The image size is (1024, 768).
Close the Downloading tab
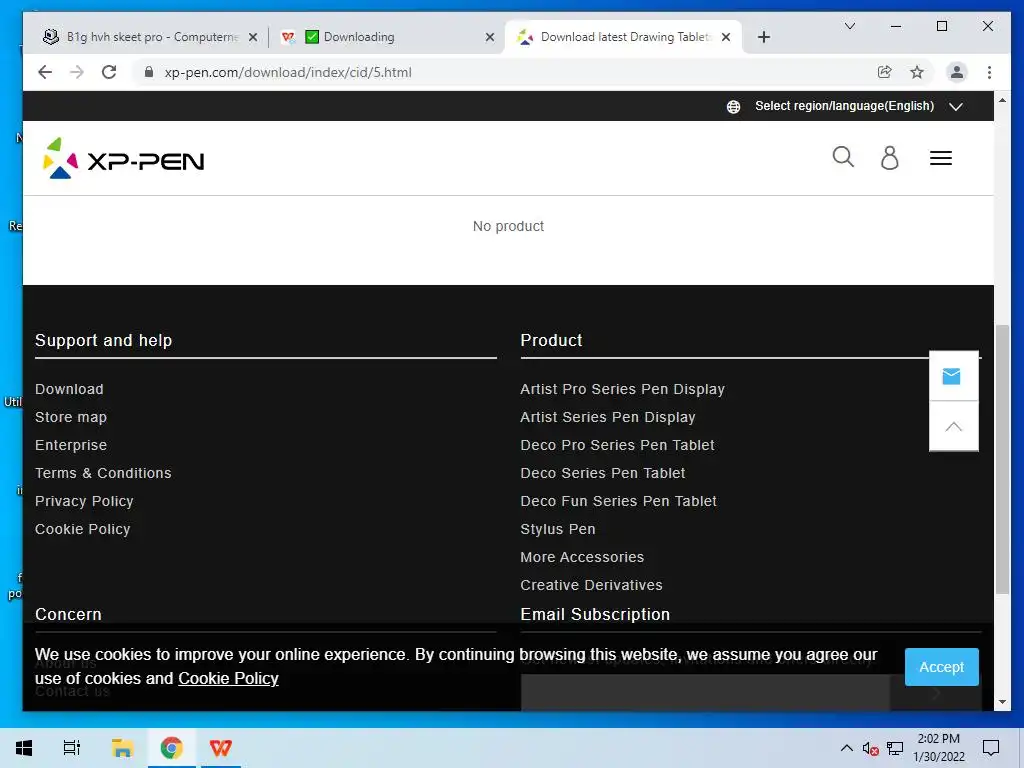click(x=490, y=37)
